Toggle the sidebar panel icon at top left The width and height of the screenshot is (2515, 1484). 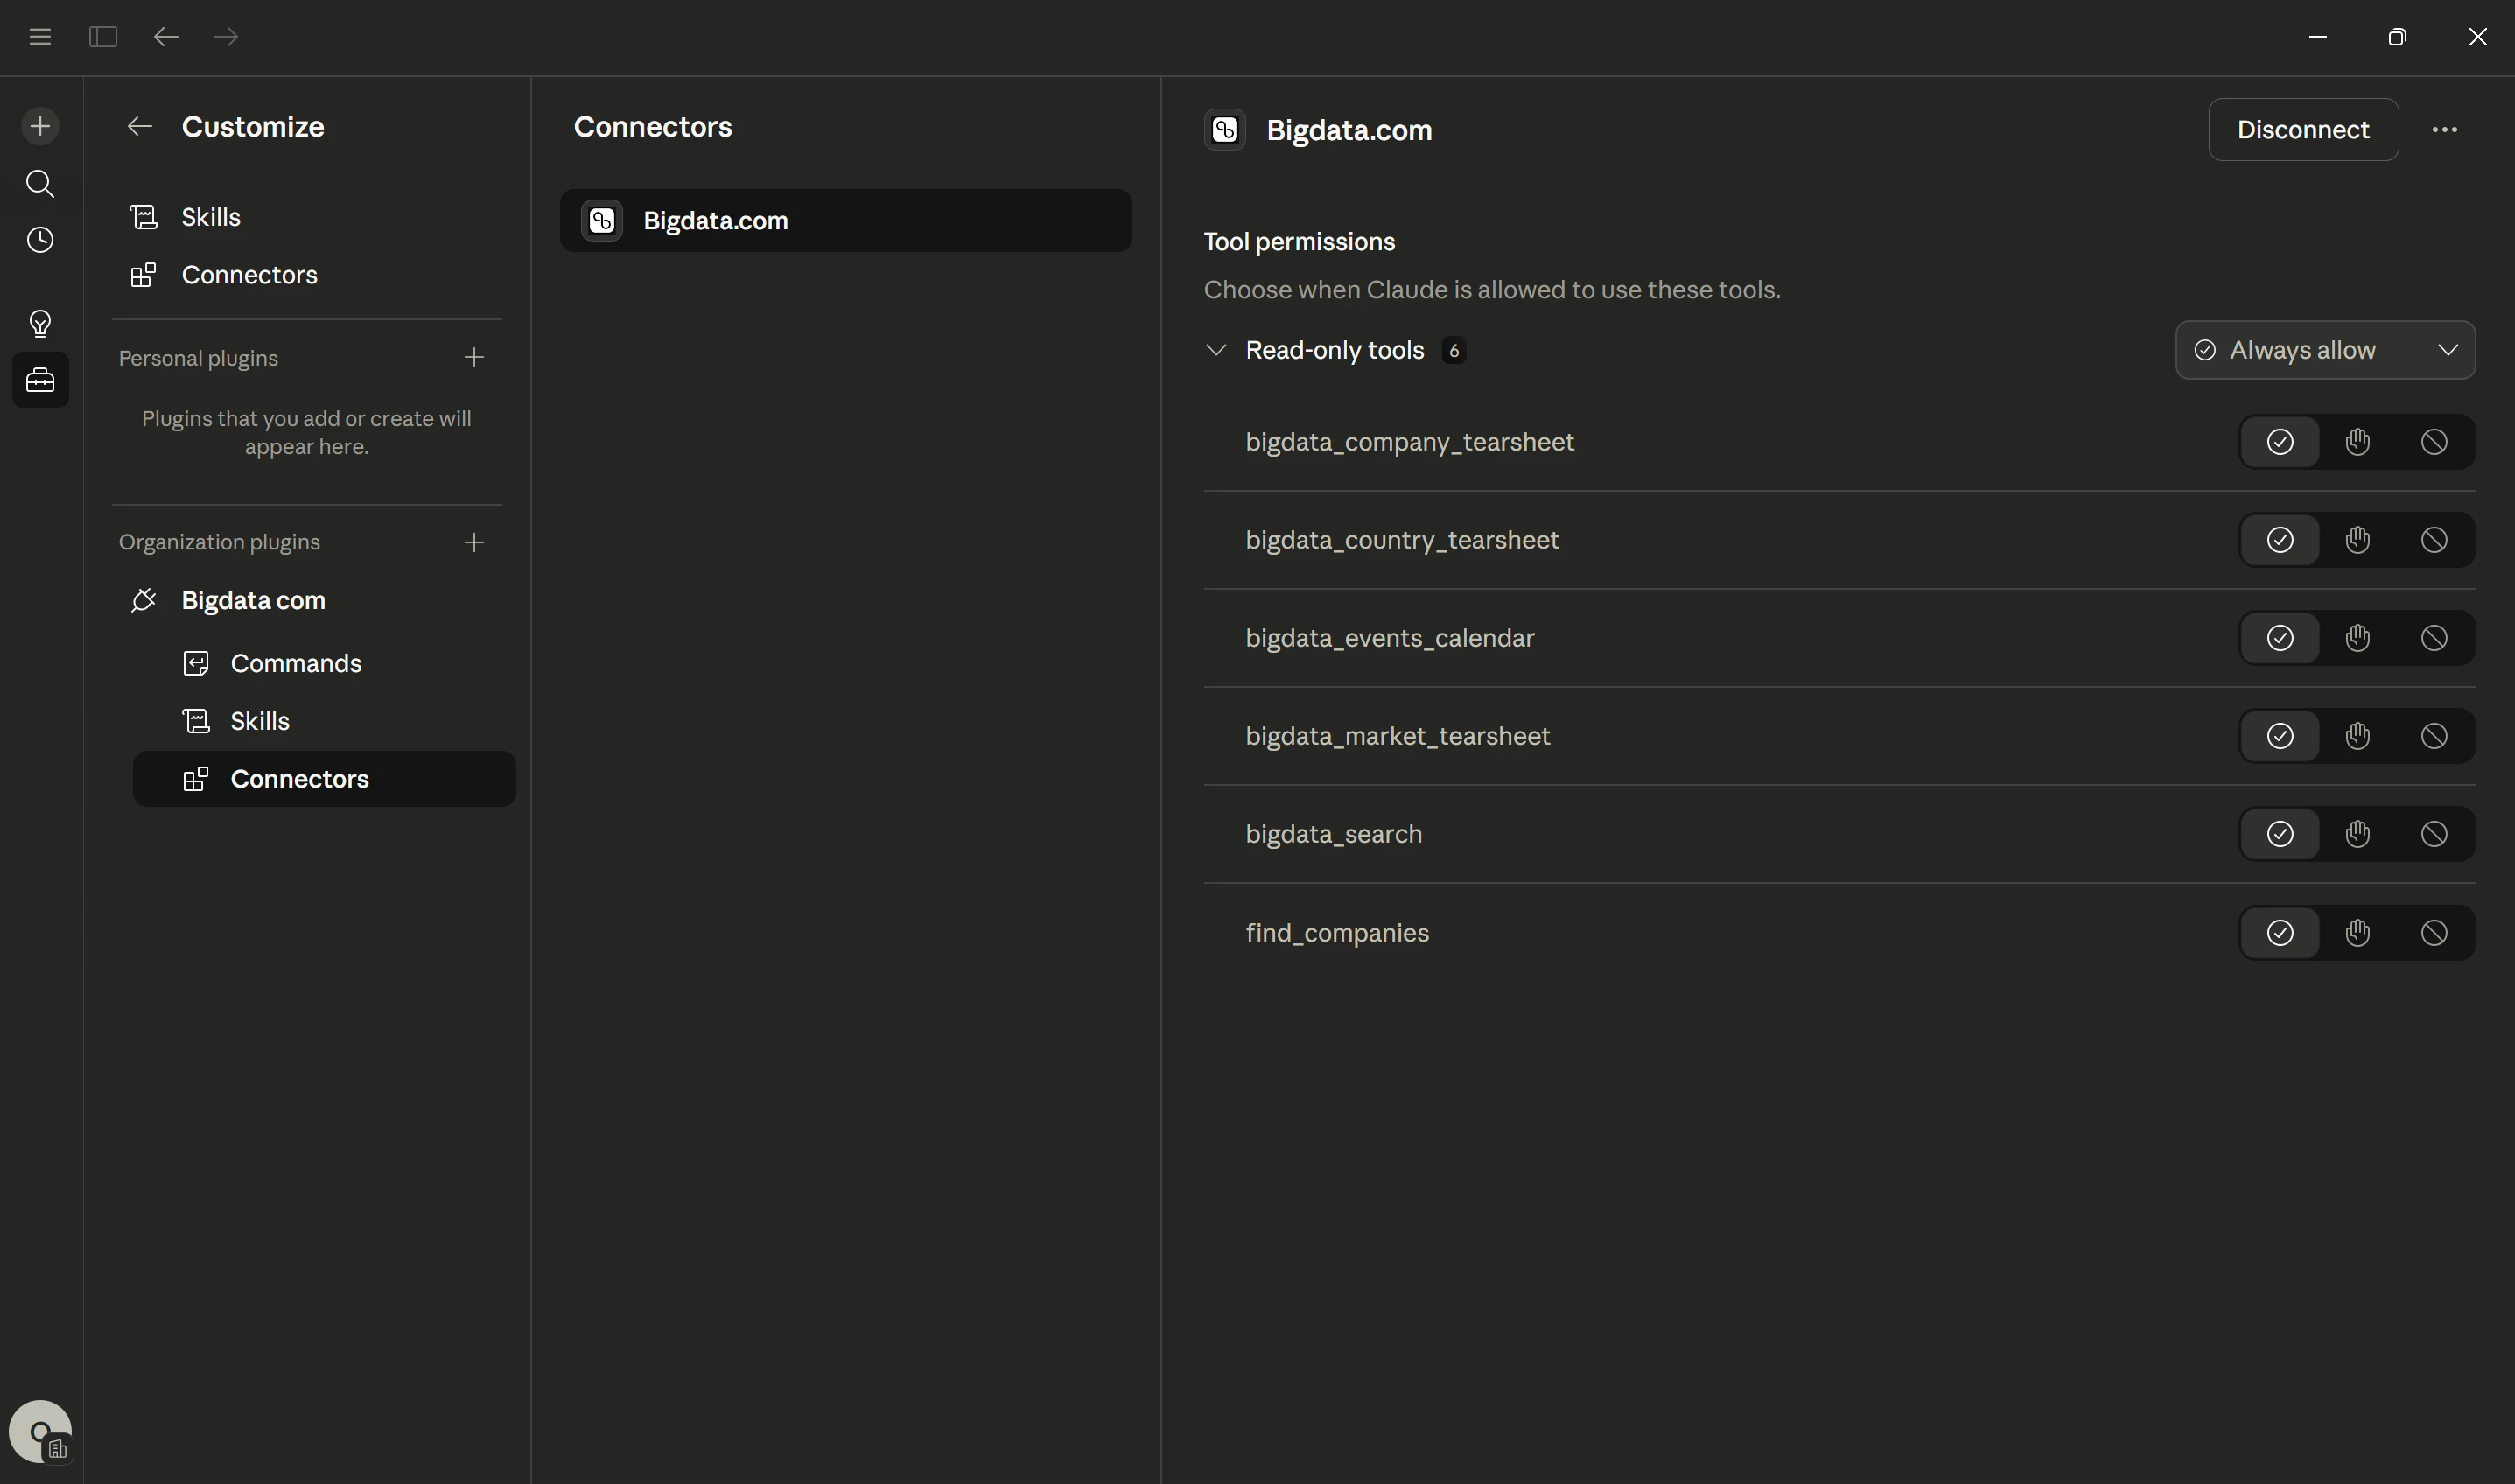(x=103, y=37)
